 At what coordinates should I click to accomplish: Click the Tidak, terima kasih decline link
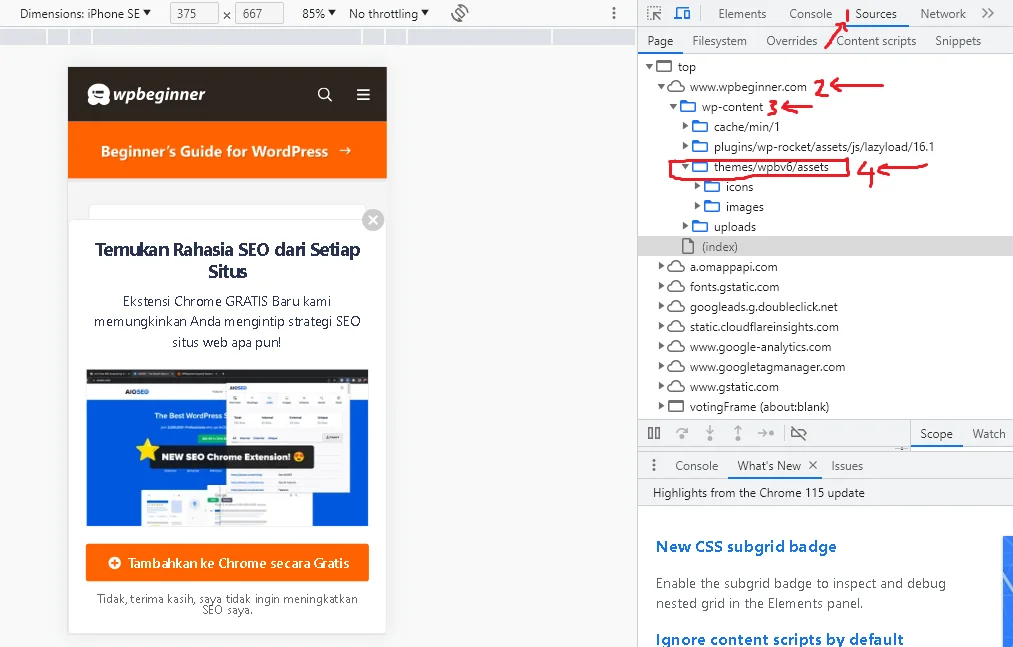click(x=227, y=604)
